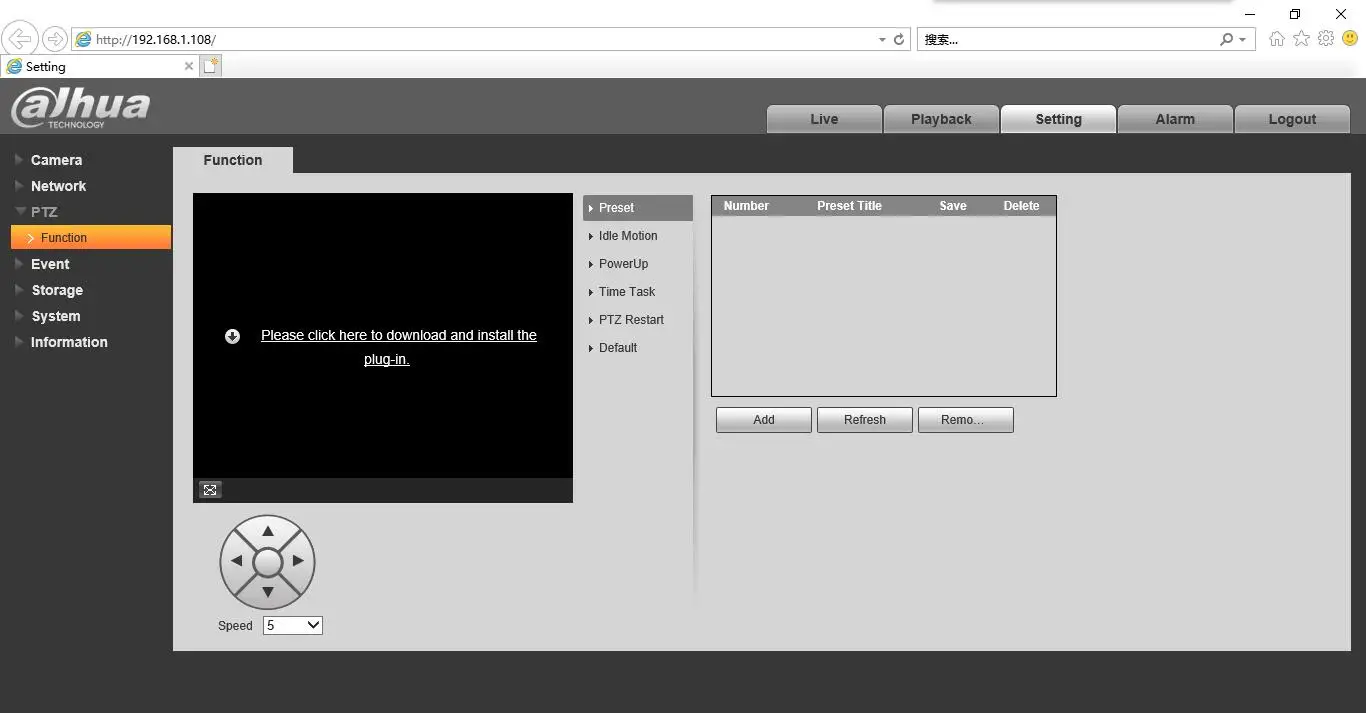Switch to the Live tab
Viewport: 1366px width, 713px height.
(824, 119)
